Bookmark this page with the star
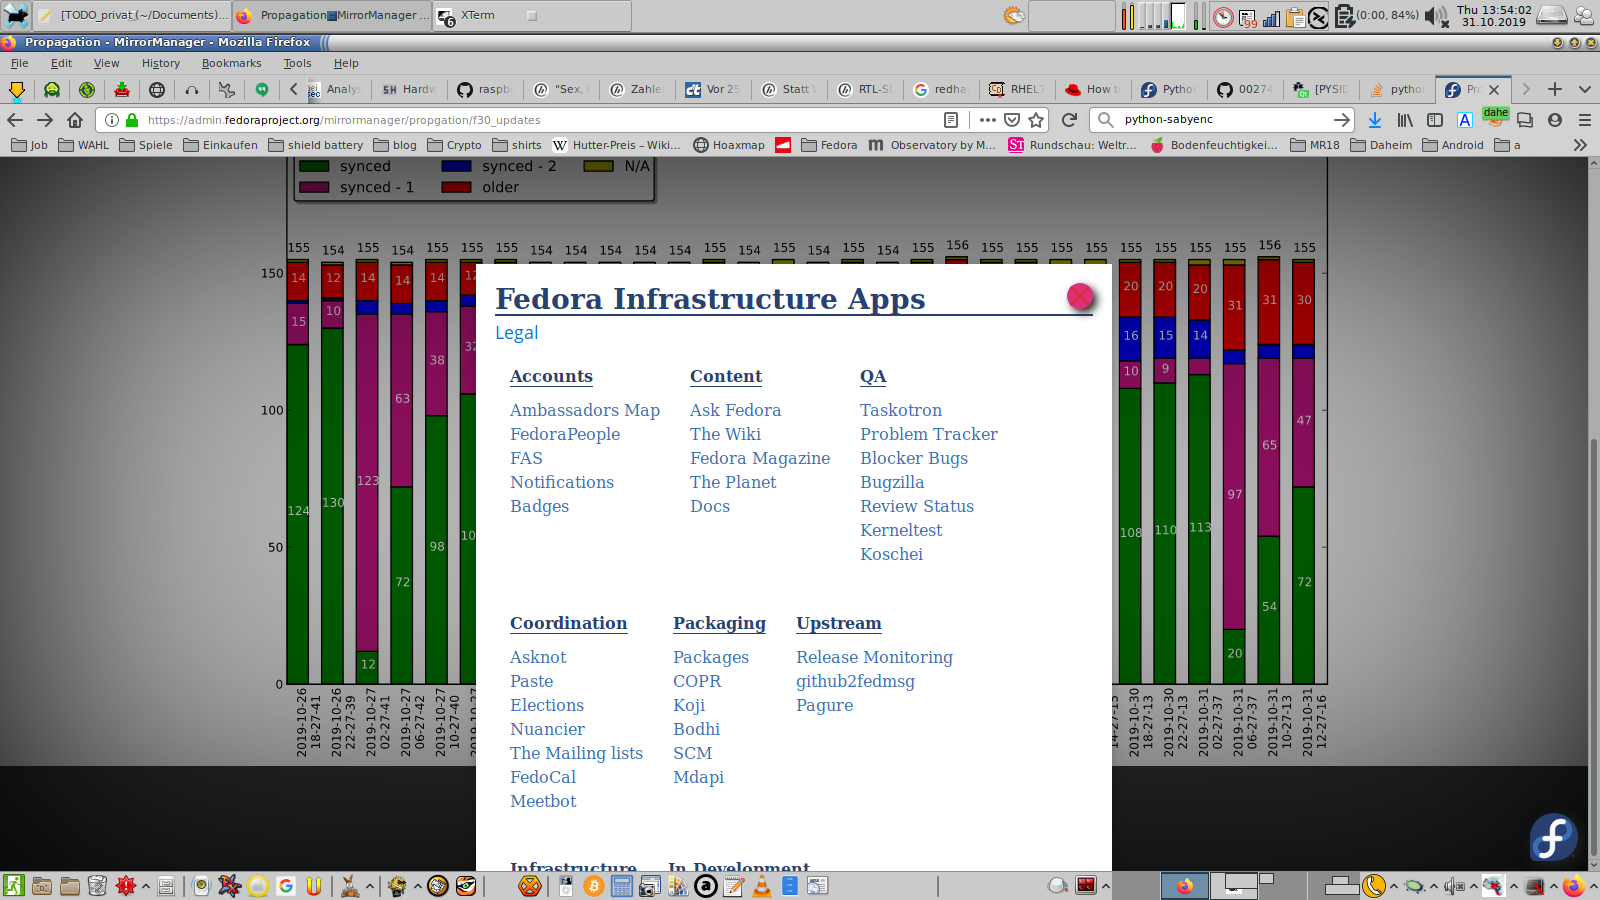 pyautogui.click(x=1036, y=120)
